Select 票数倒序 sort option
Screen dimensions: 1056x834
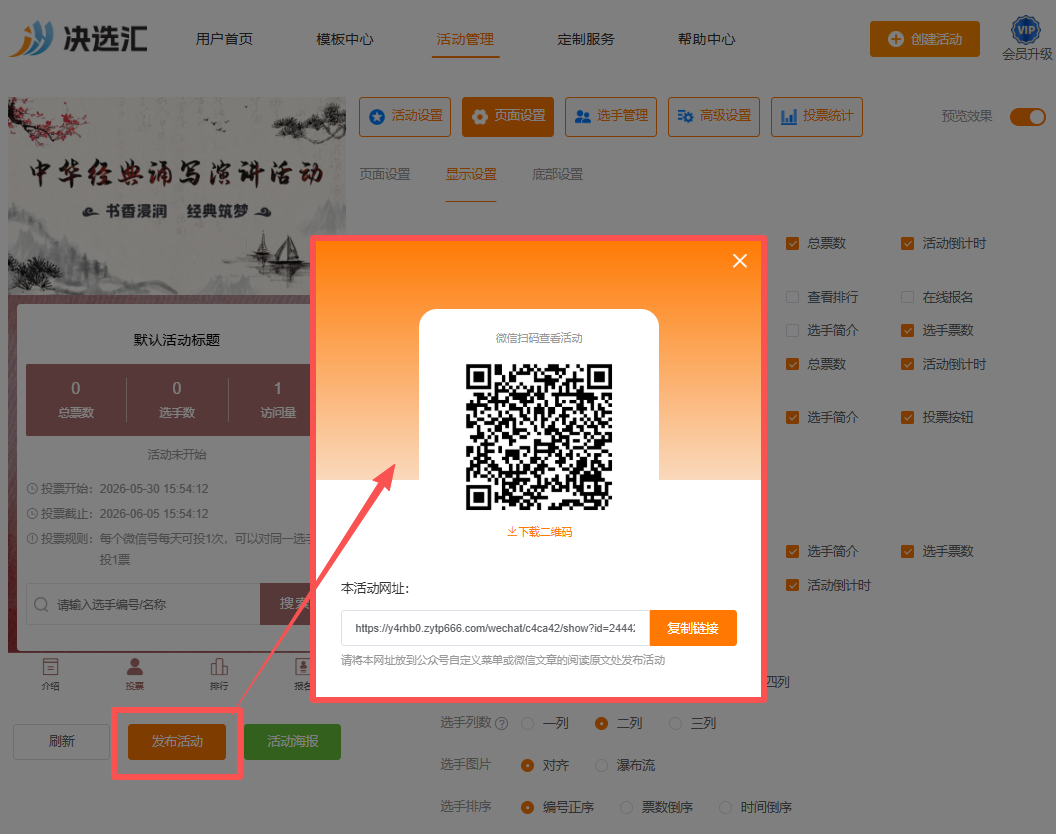[x=626, y=807]
